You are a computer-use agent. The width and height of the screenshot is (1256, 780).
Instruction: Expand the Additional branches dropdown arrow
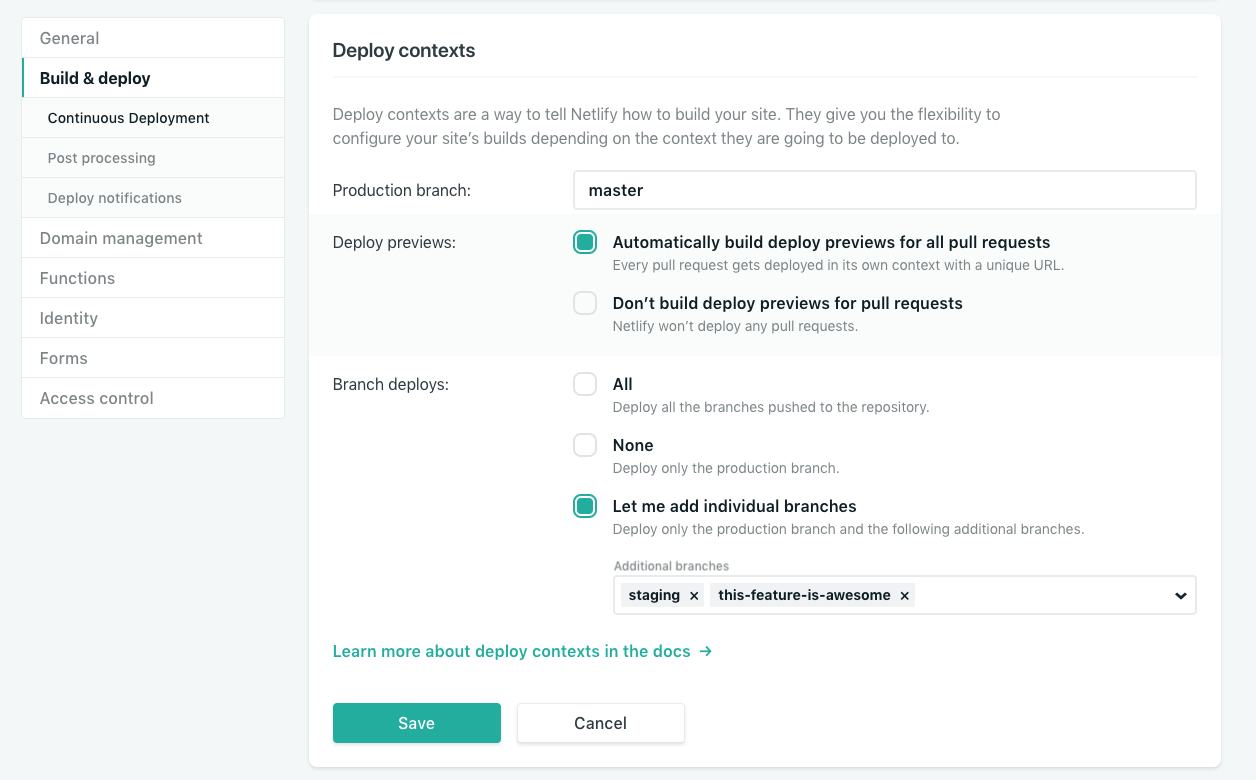[1180, 596]
